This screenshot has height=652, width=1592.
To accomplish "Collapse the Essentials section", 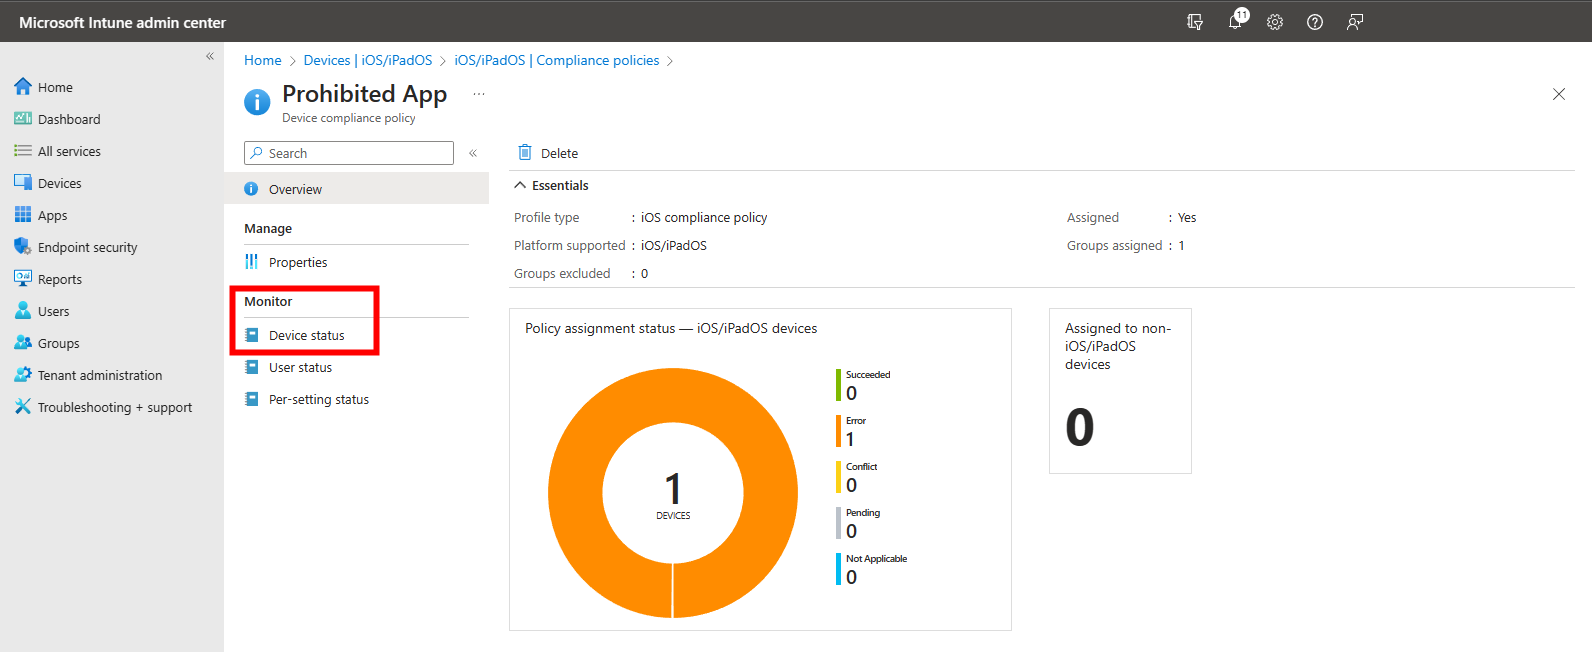I will tap(520, 185).
